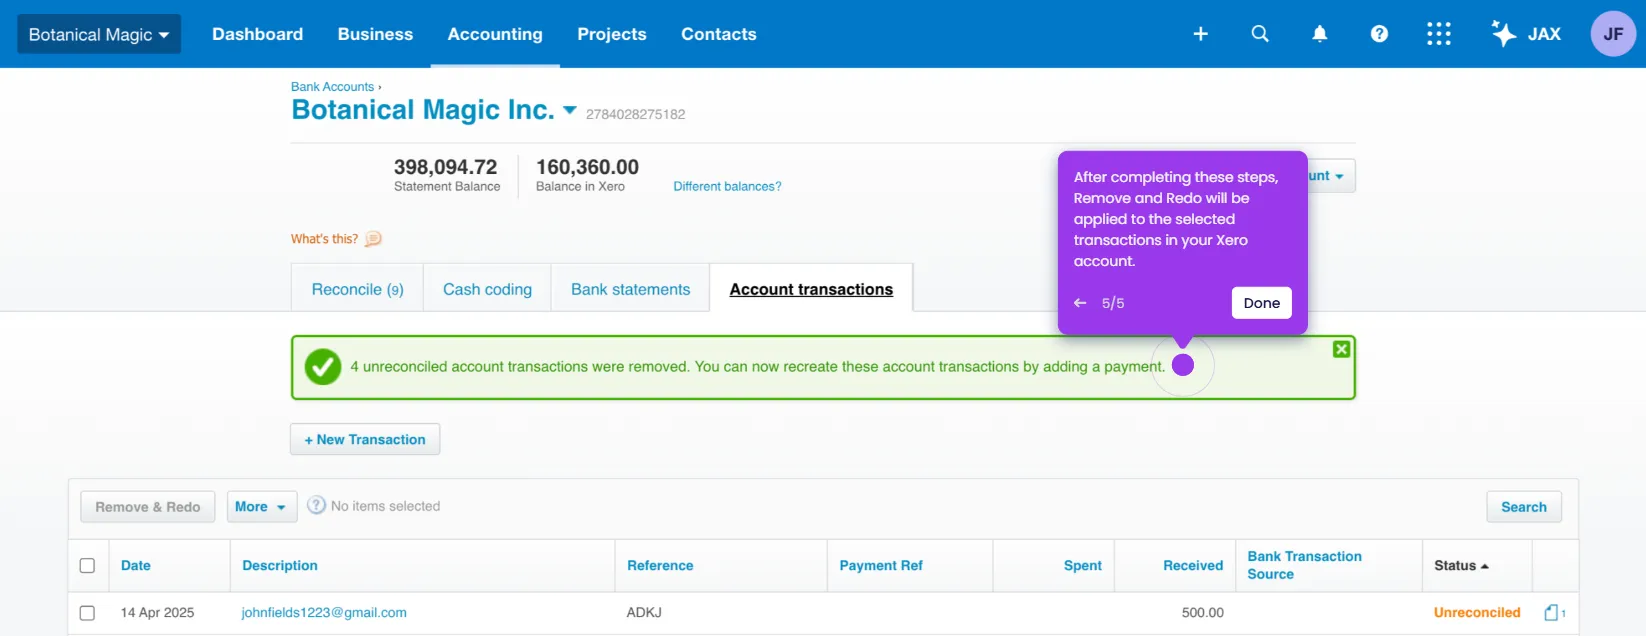
Task: Click the purple tour hotspot dot
Action: click(x=1183, y=365)
